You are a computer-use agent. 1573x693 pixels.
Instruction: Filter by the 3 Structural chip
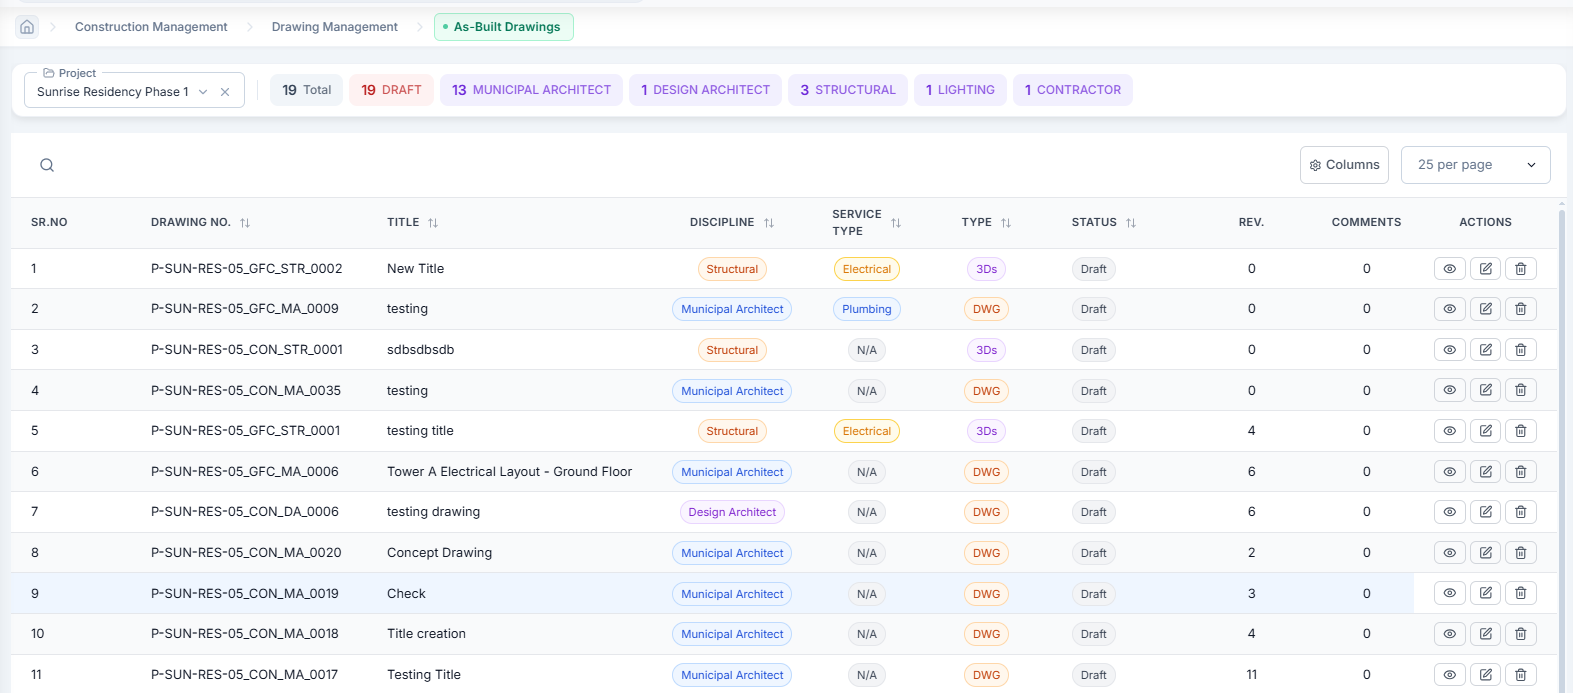click(x=848, y=90)
